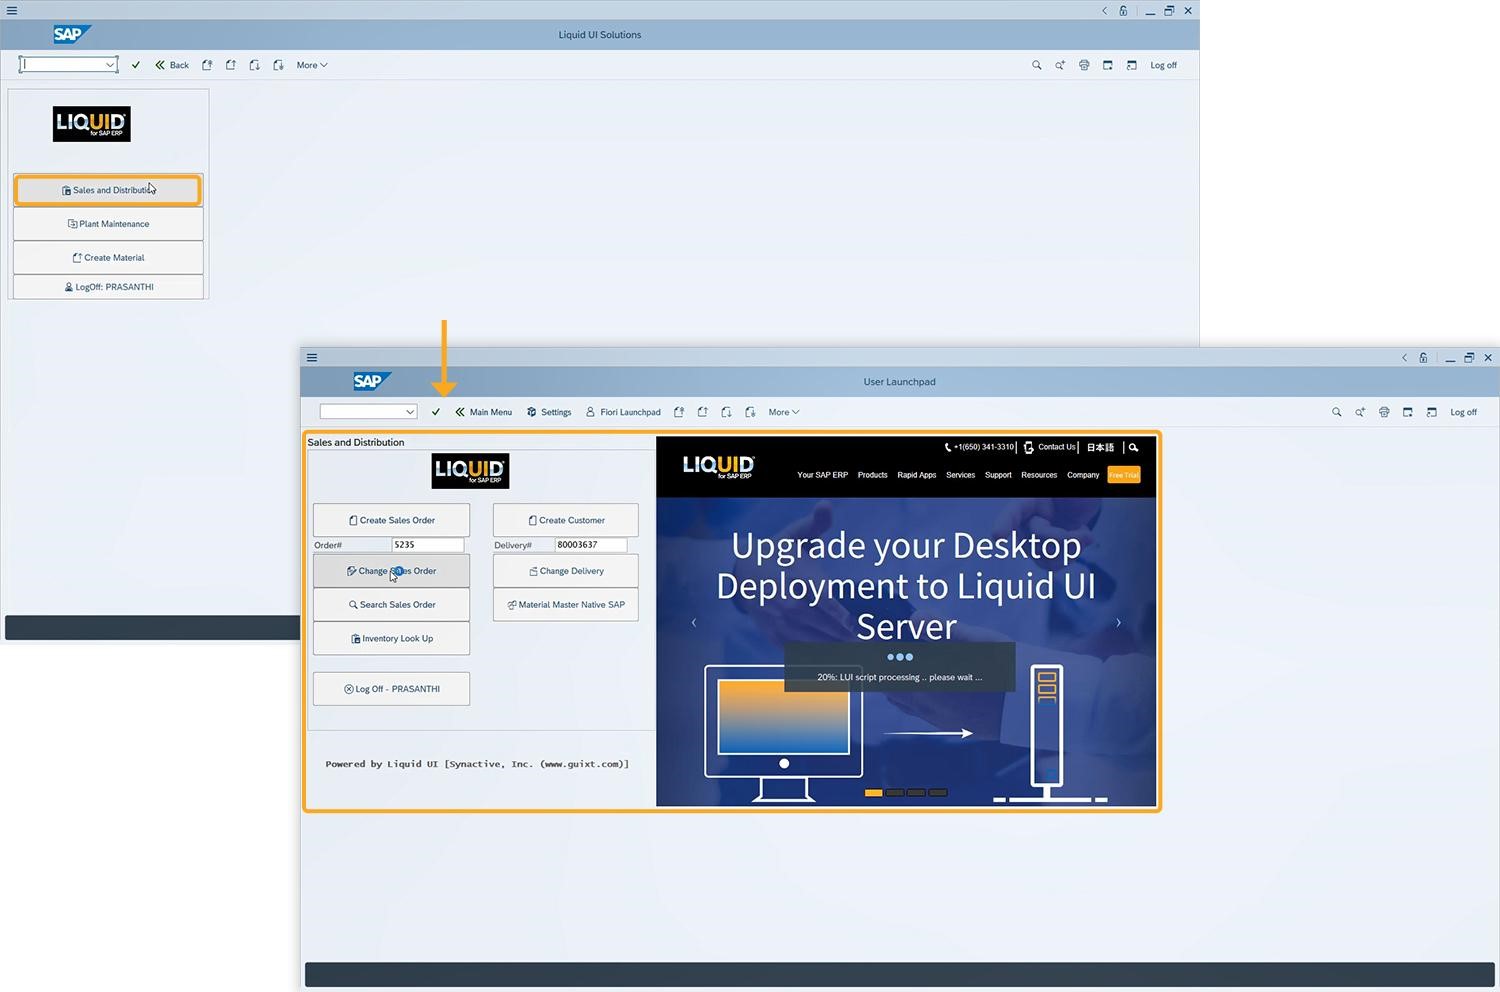Click Contact Us link on website header
The width and height of the screenshot is (1500, 992).
pyautogui.click(x=1049, y=447)
